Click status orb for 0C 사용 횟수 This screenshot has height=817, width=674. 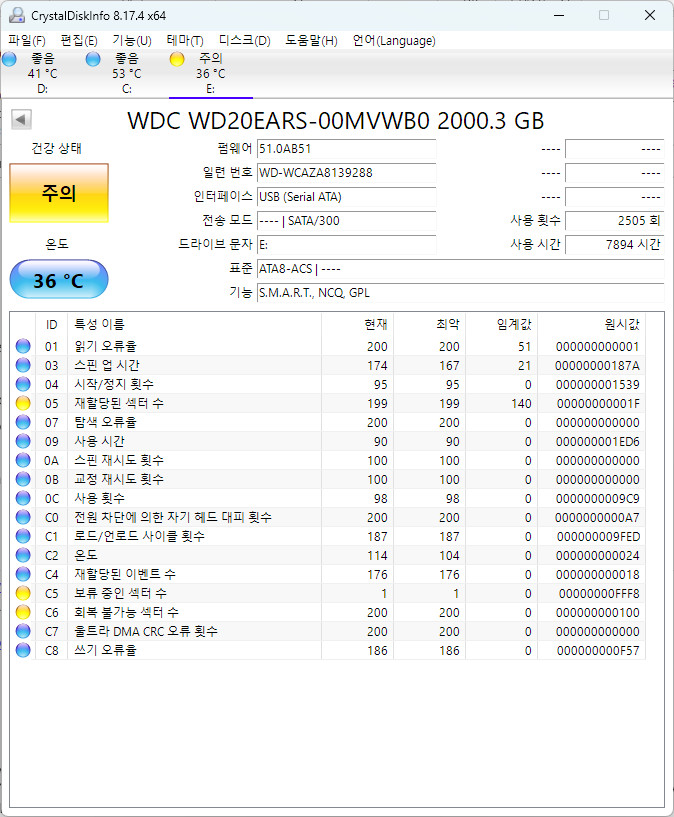(x=23, y=498)
